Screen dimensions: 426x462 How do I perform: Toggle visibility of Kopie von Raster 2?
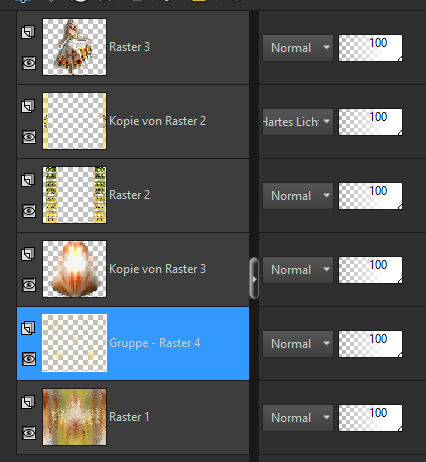[29, 137]
